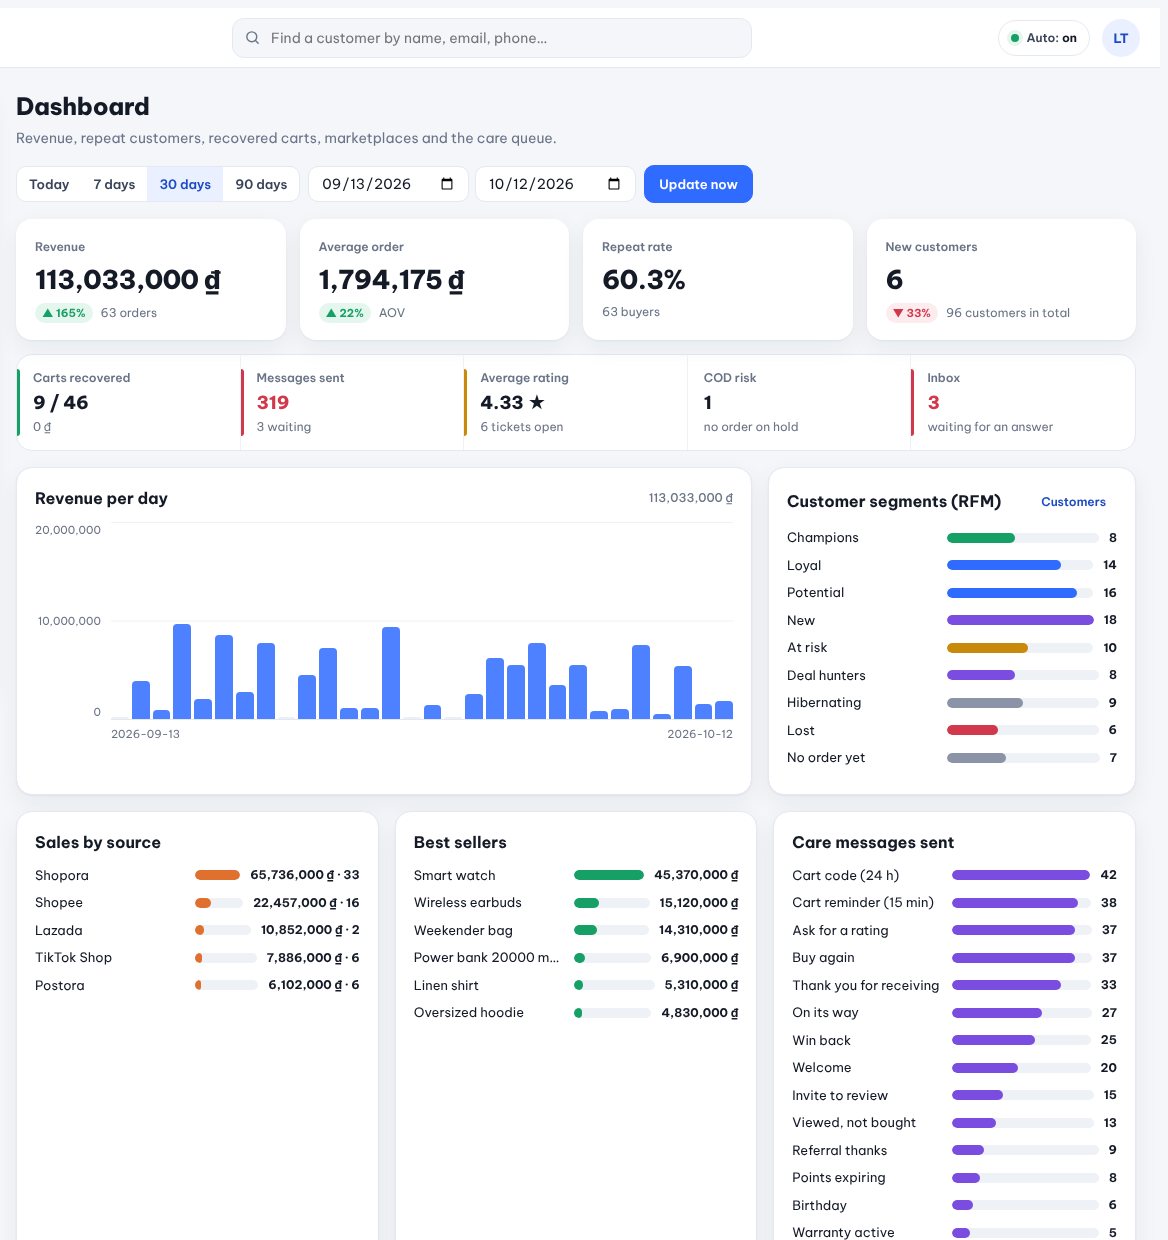Click the Revenue per day chart title
The height and width of the screenshot is (1240, 1168).
click(101, 498)
